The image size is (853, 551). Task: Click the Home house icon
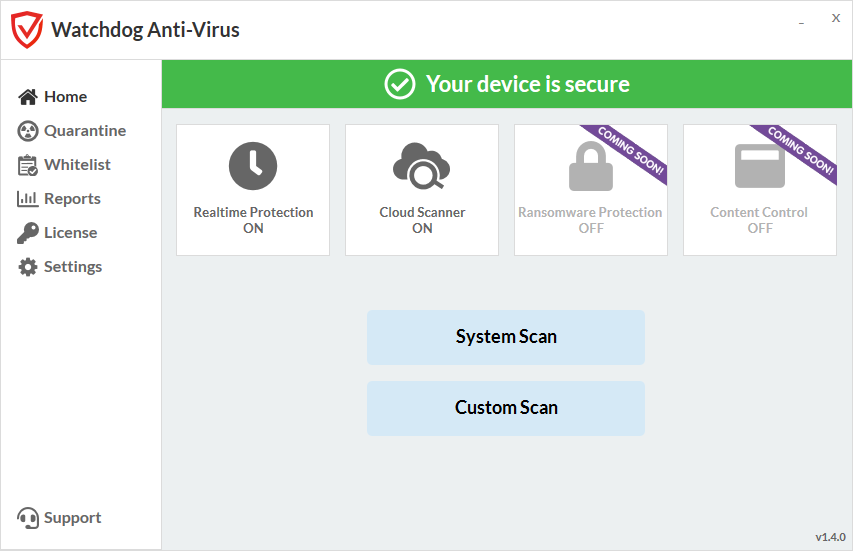tap(28, 97)
